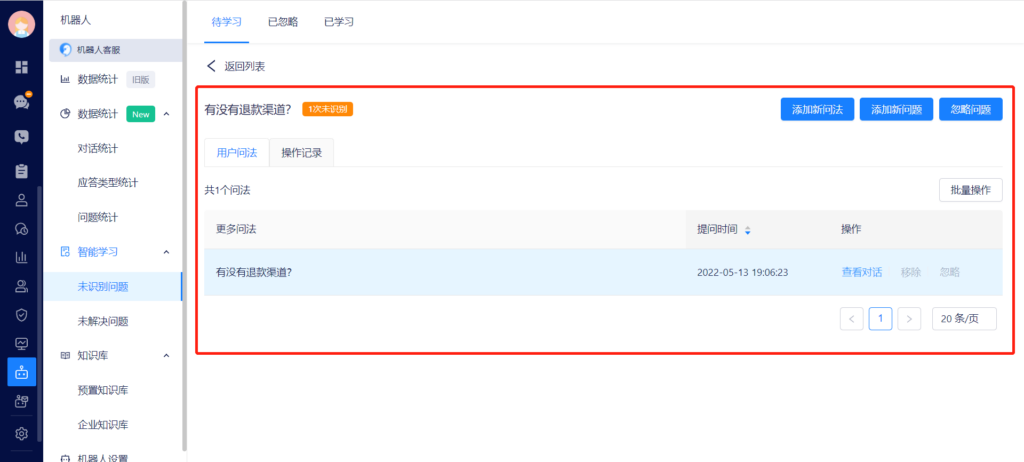Click 查看对话 link in the table row
Screen dimensions: 1024x462
[861, 272]
